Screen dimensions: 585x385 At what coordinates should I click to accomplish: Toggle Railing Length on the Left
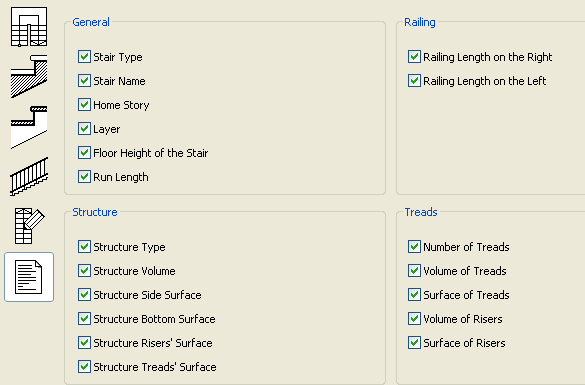pos(414,81)
